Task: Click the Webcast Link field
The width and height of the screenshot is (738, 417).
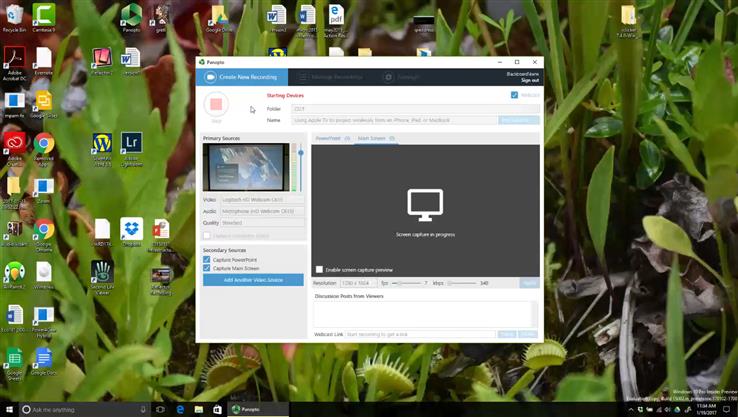Action: [420, 334]
